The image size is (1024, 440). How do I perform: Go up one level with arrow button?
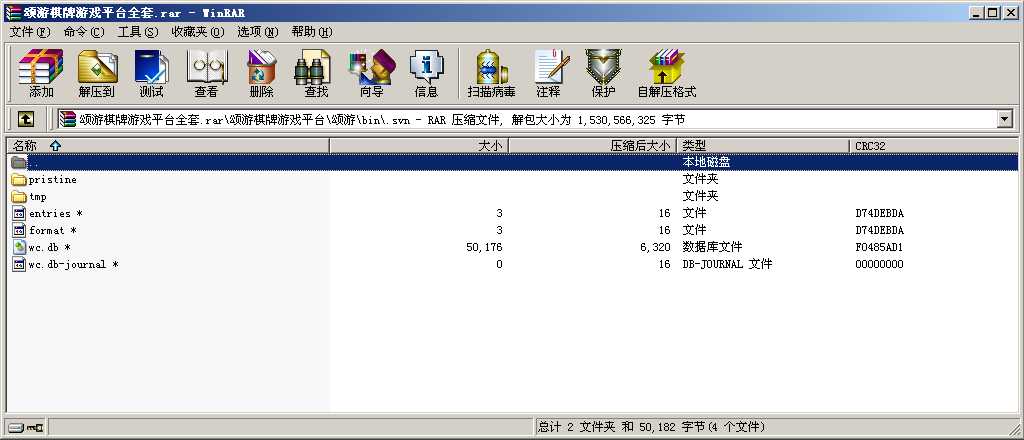pyautogui.click(x=25, y=119)
